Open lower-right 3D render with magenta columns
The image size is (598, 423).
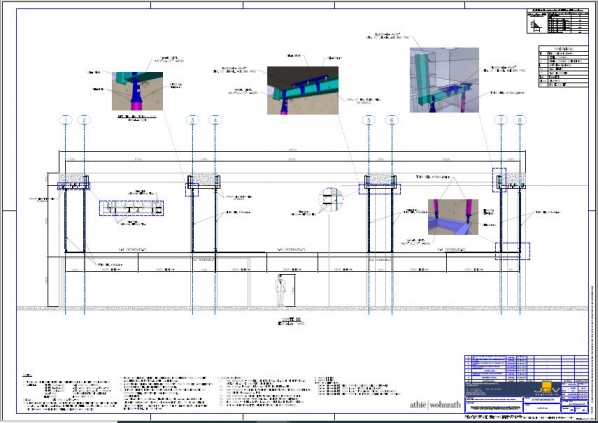(x=453, y=217)
